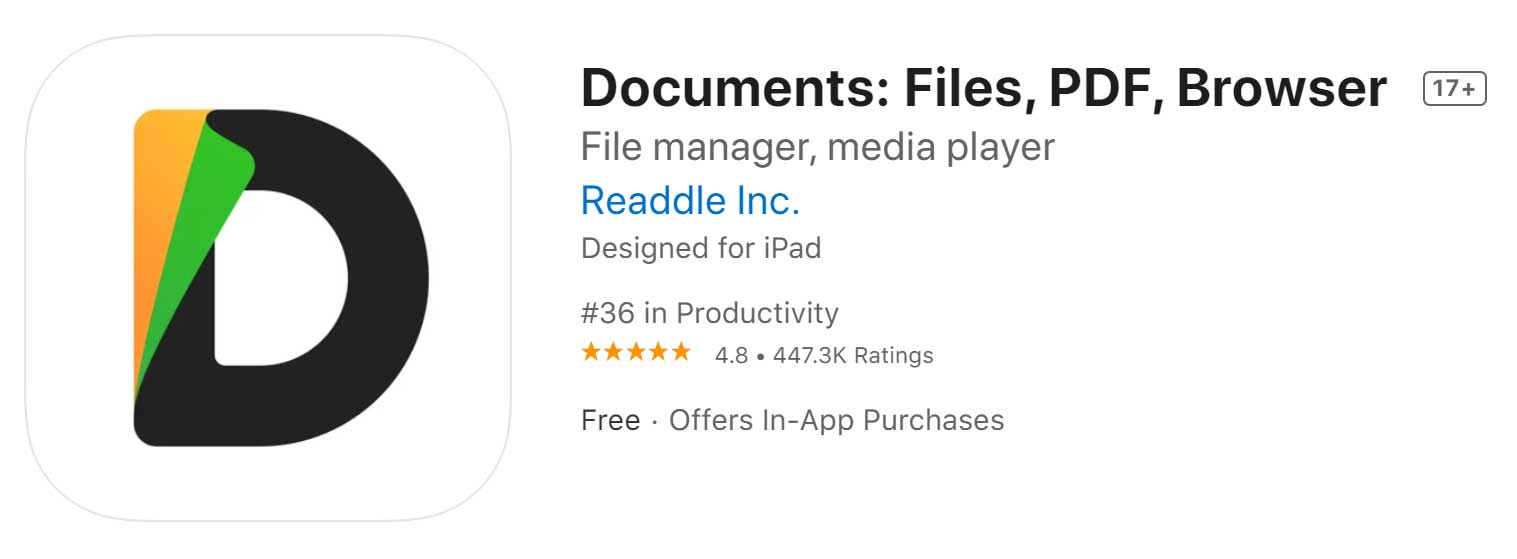Click the 17+ age rating badge
The width and height of the screenshot is (1517, 559).
pos(1454,89)
